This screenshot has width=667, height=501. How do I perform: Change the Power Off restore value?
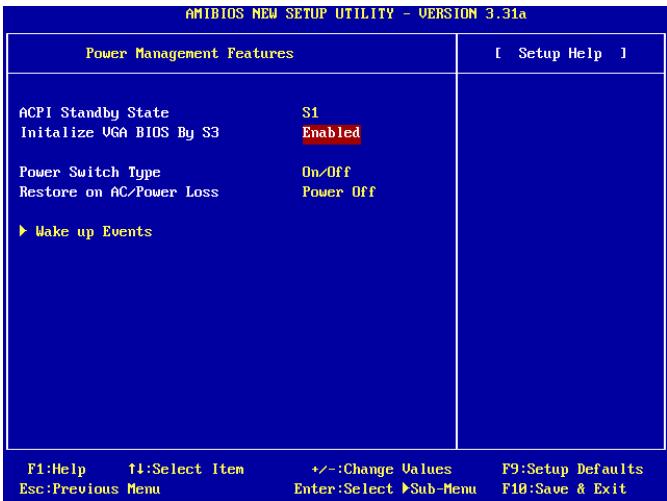339,192
